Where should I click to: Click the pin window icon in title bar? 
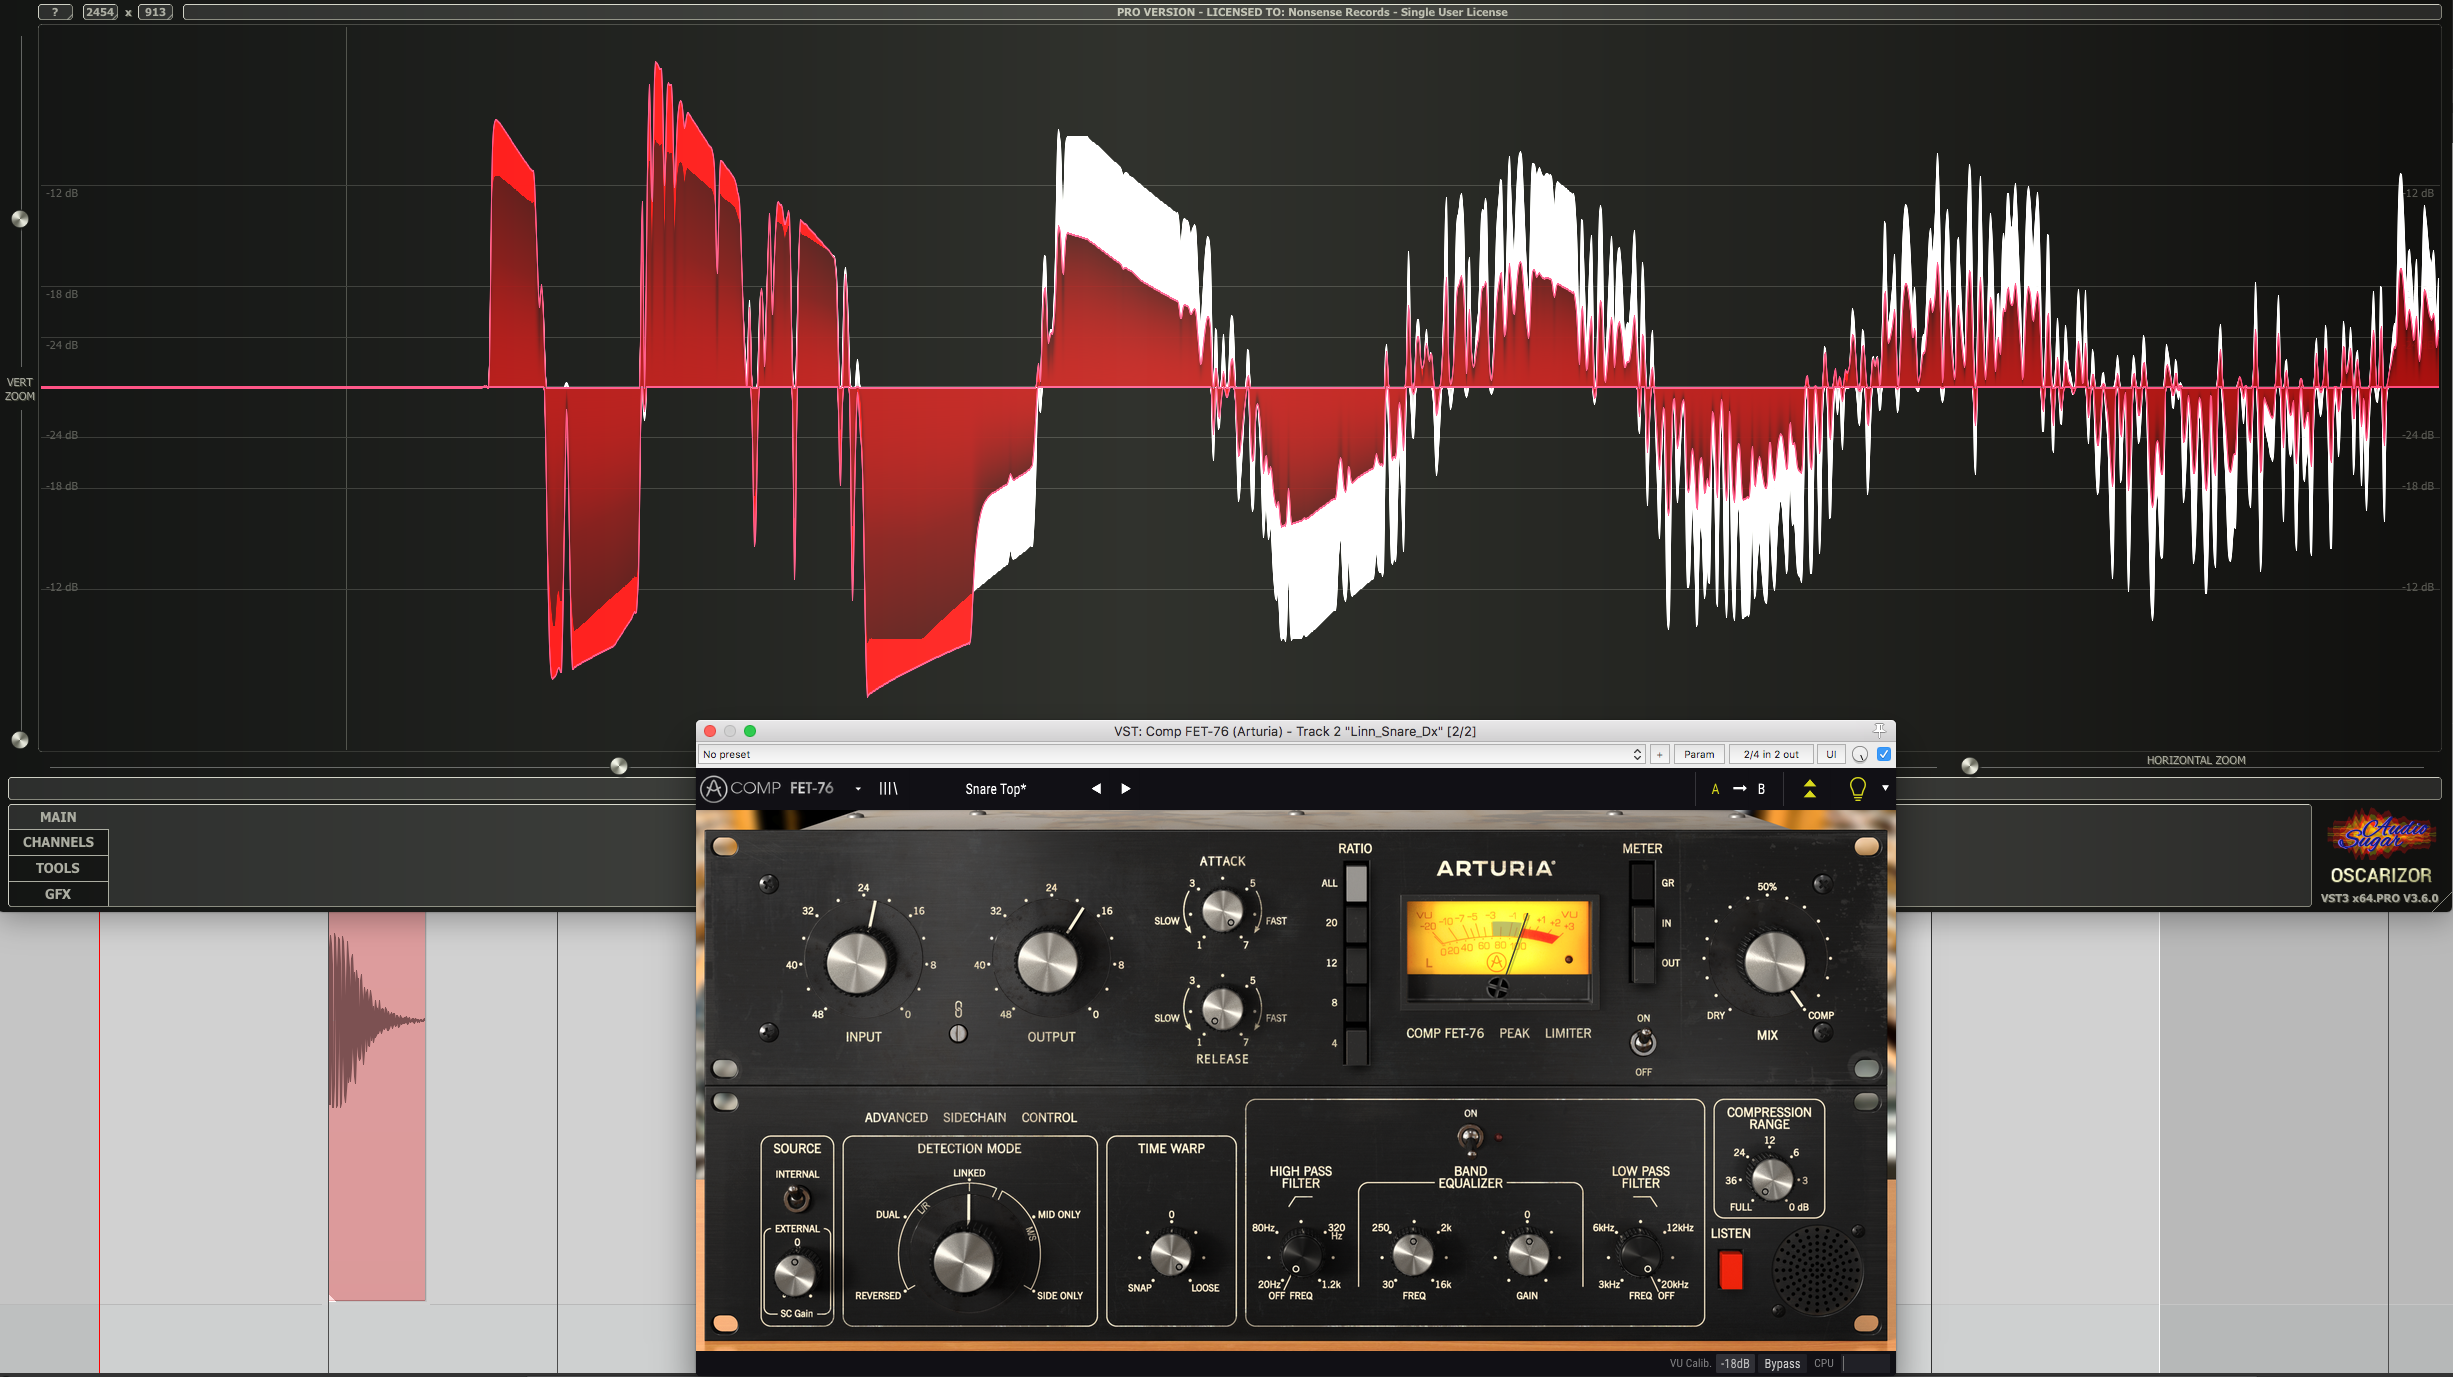(x=1879, y=731)
